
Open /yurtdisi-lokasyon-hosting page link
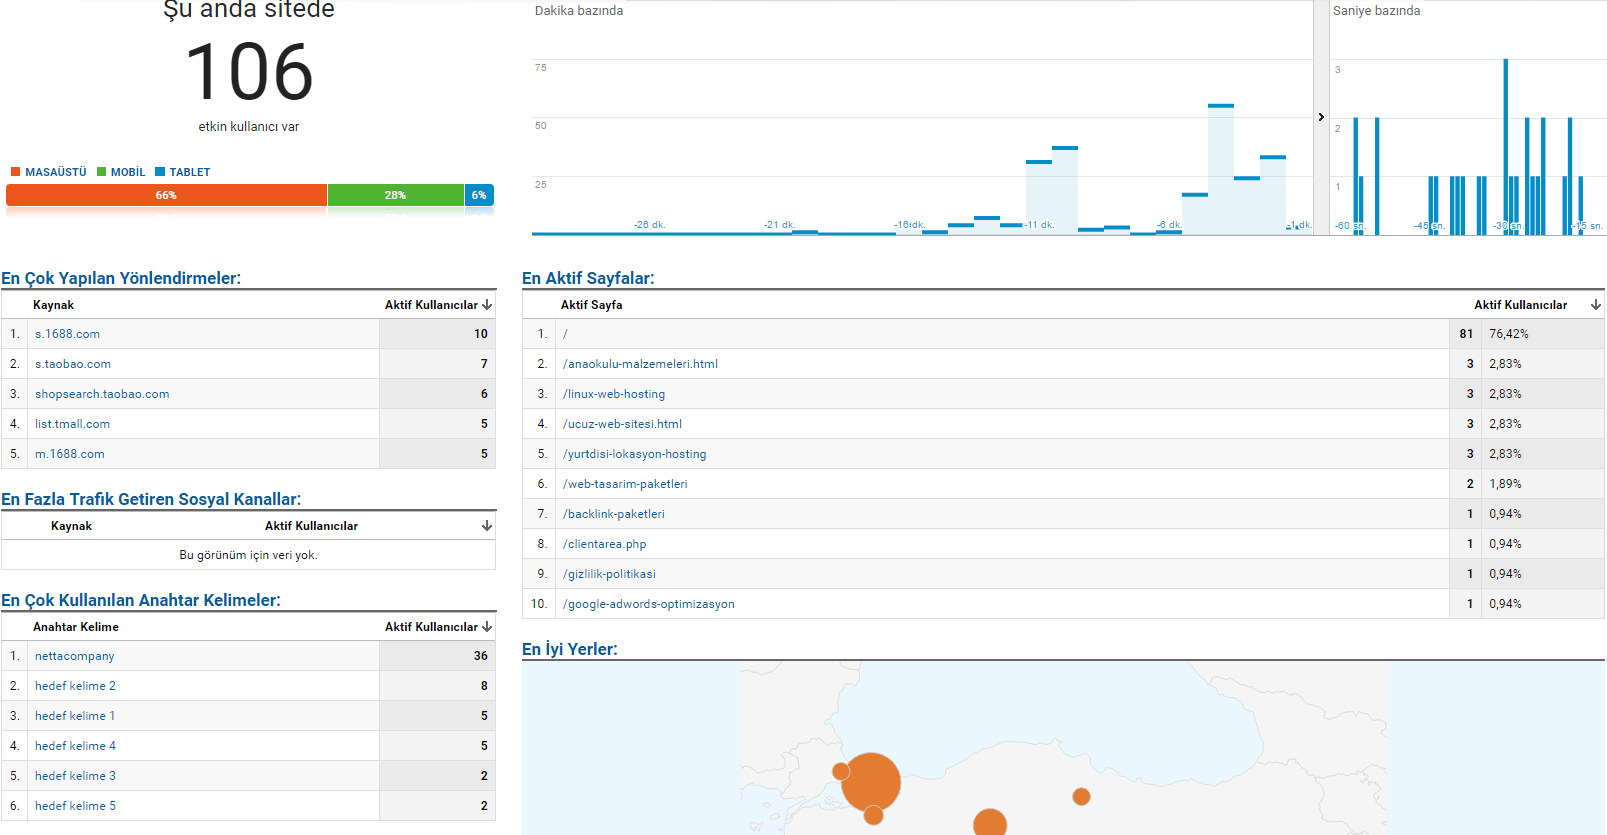click(x=634, y=454)
